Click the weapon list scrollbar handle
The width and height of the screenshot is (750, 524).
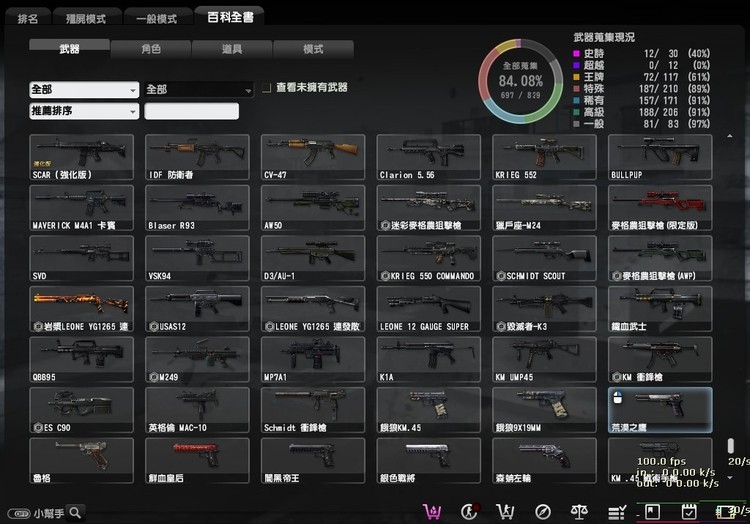[x=730, y=446]
